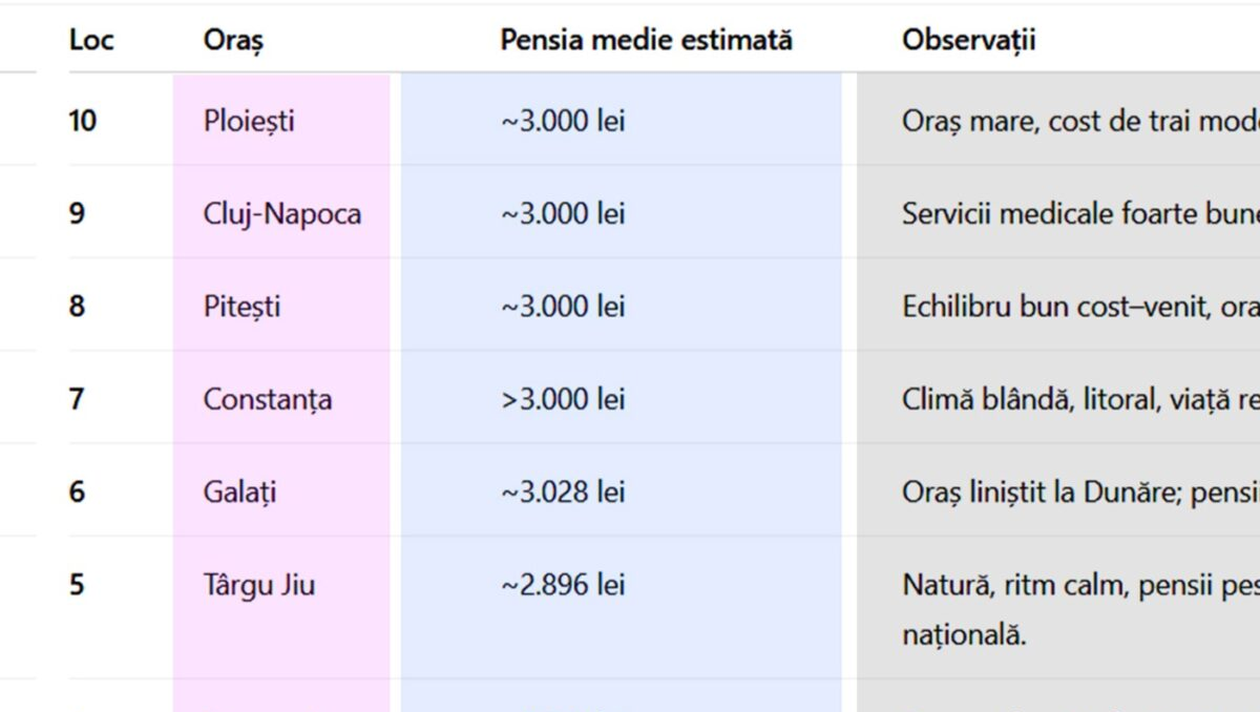Click the "Pensia medie estimată" header
The image size is (1260, 712).
646,40
